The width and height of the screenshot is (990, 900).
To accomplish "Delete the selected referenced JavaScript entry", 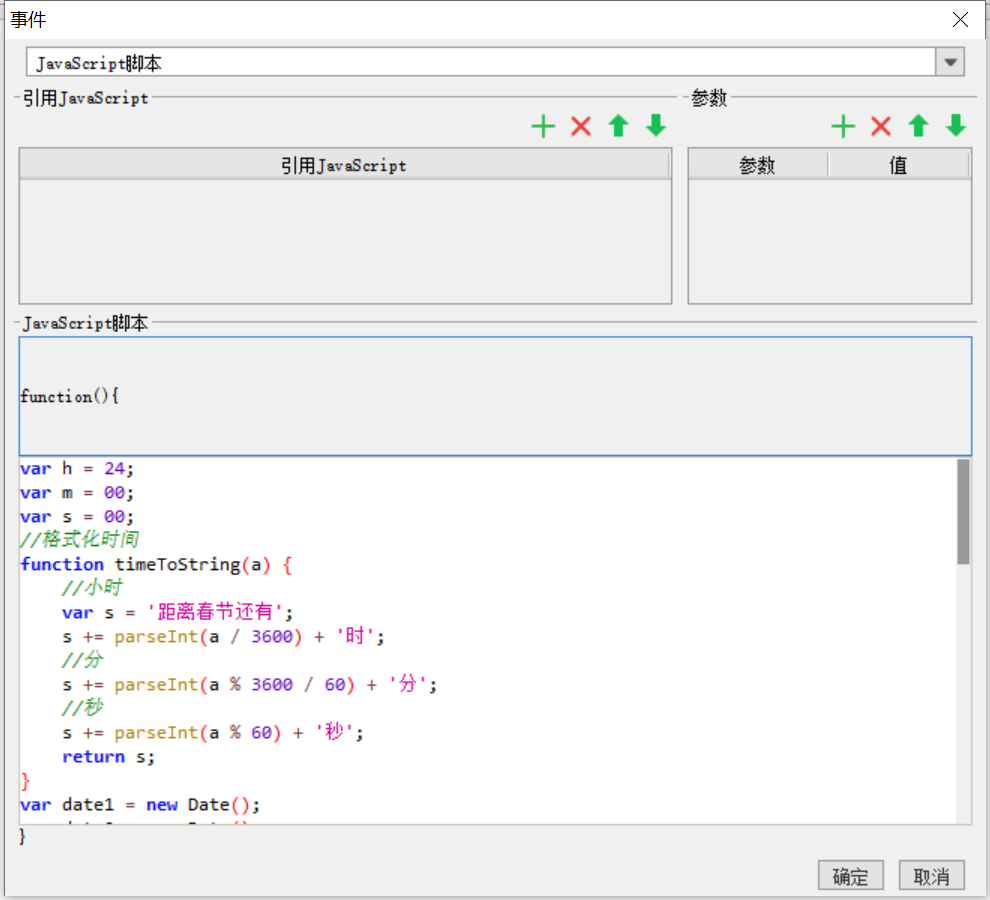I will (x=581, y=126).
